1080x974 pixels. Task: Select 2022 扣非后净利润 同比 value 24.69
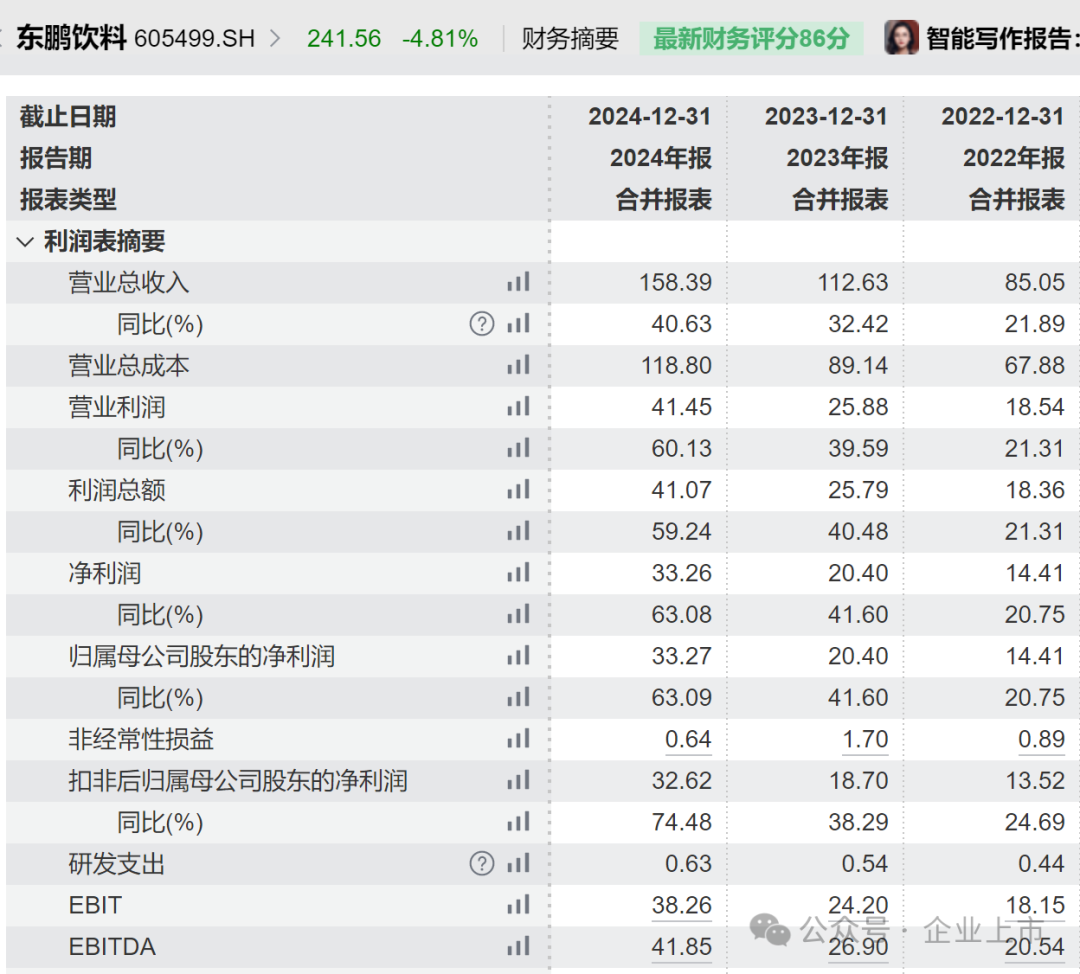tap(1035, 822)
